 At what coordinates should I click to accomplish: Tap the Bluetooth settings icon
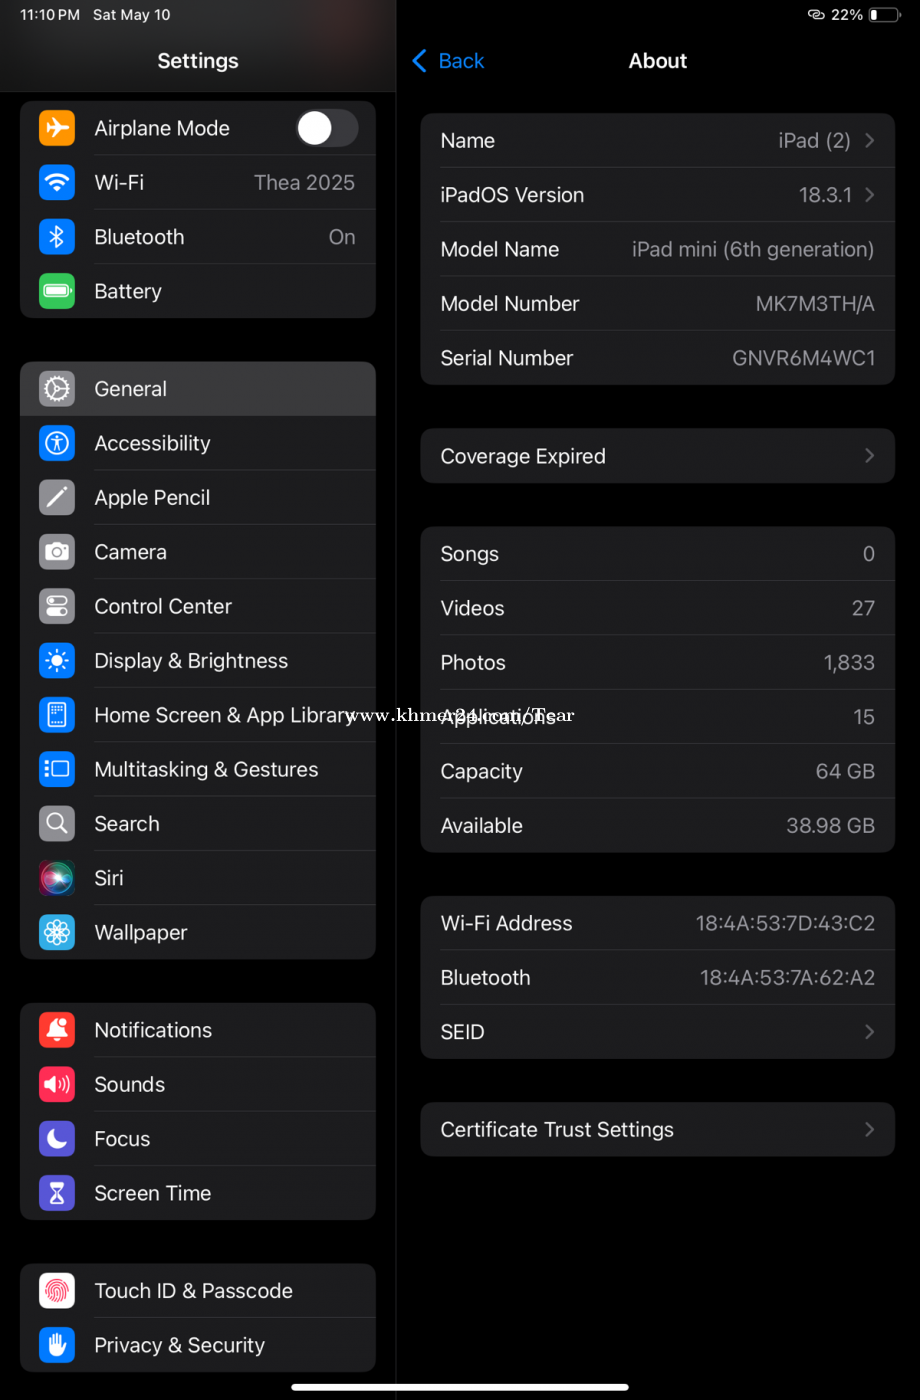coord(57,237)
